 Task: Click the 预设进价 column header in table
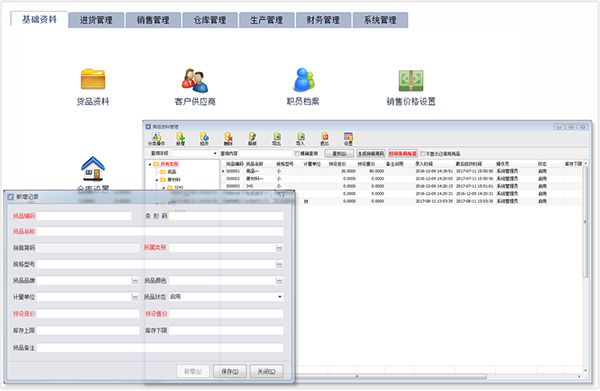tap(338, 164)
